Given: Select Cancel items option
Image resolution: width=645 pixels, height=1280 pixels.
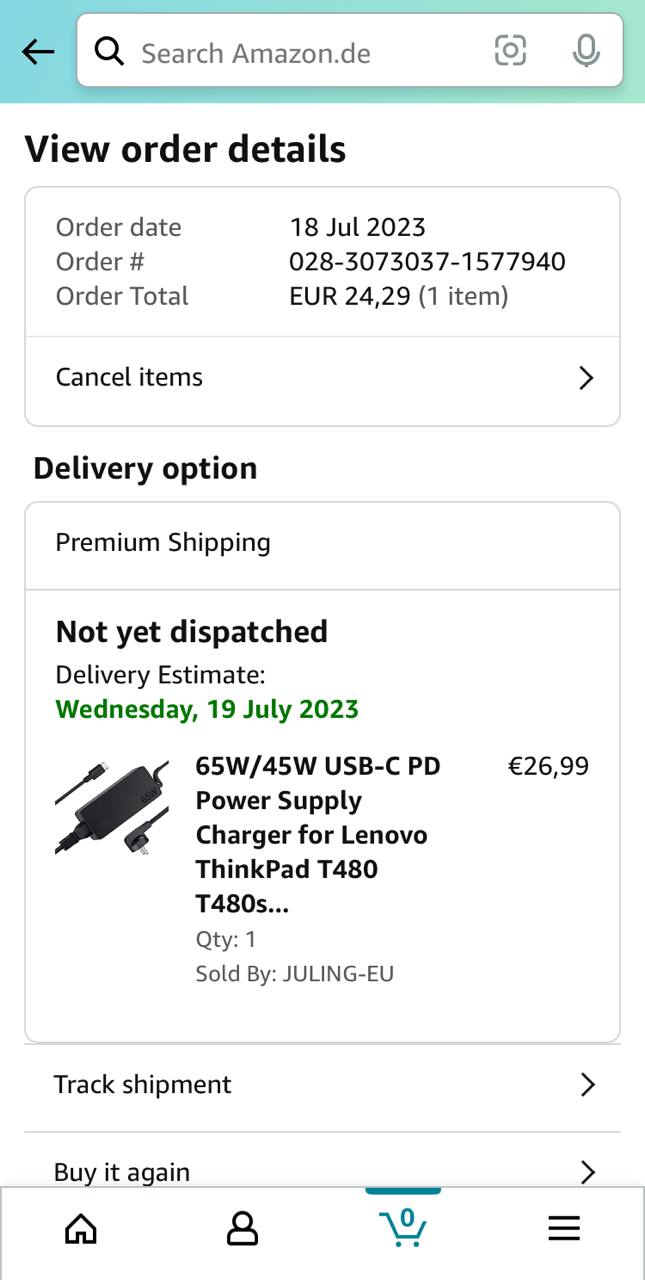Looking at the screenshot, I should pos(129,377).
